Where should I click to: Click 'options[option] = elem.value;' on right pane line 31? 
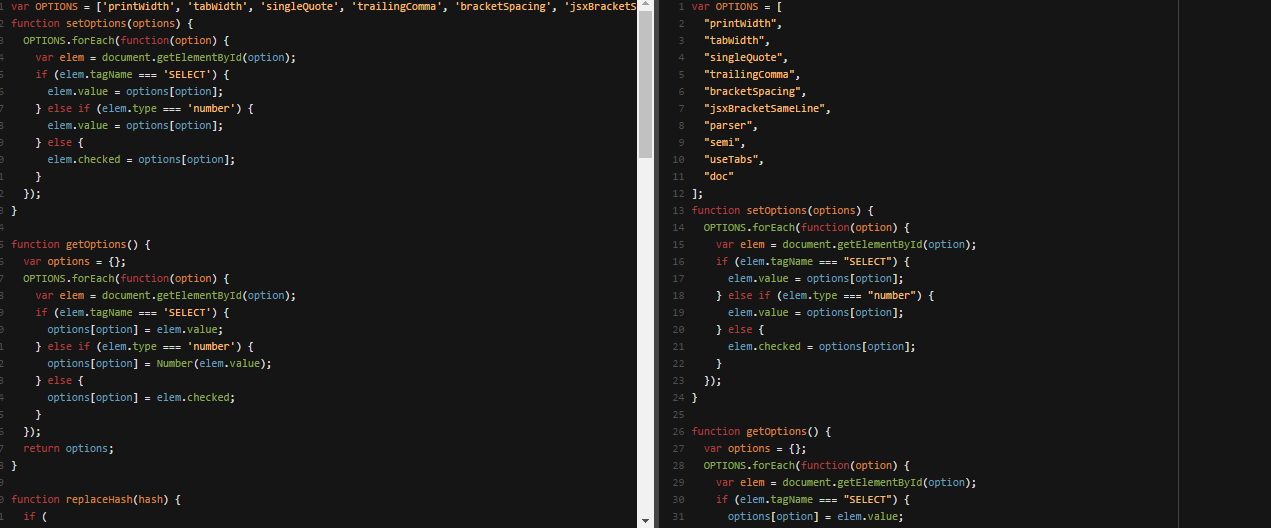(816, 516)
